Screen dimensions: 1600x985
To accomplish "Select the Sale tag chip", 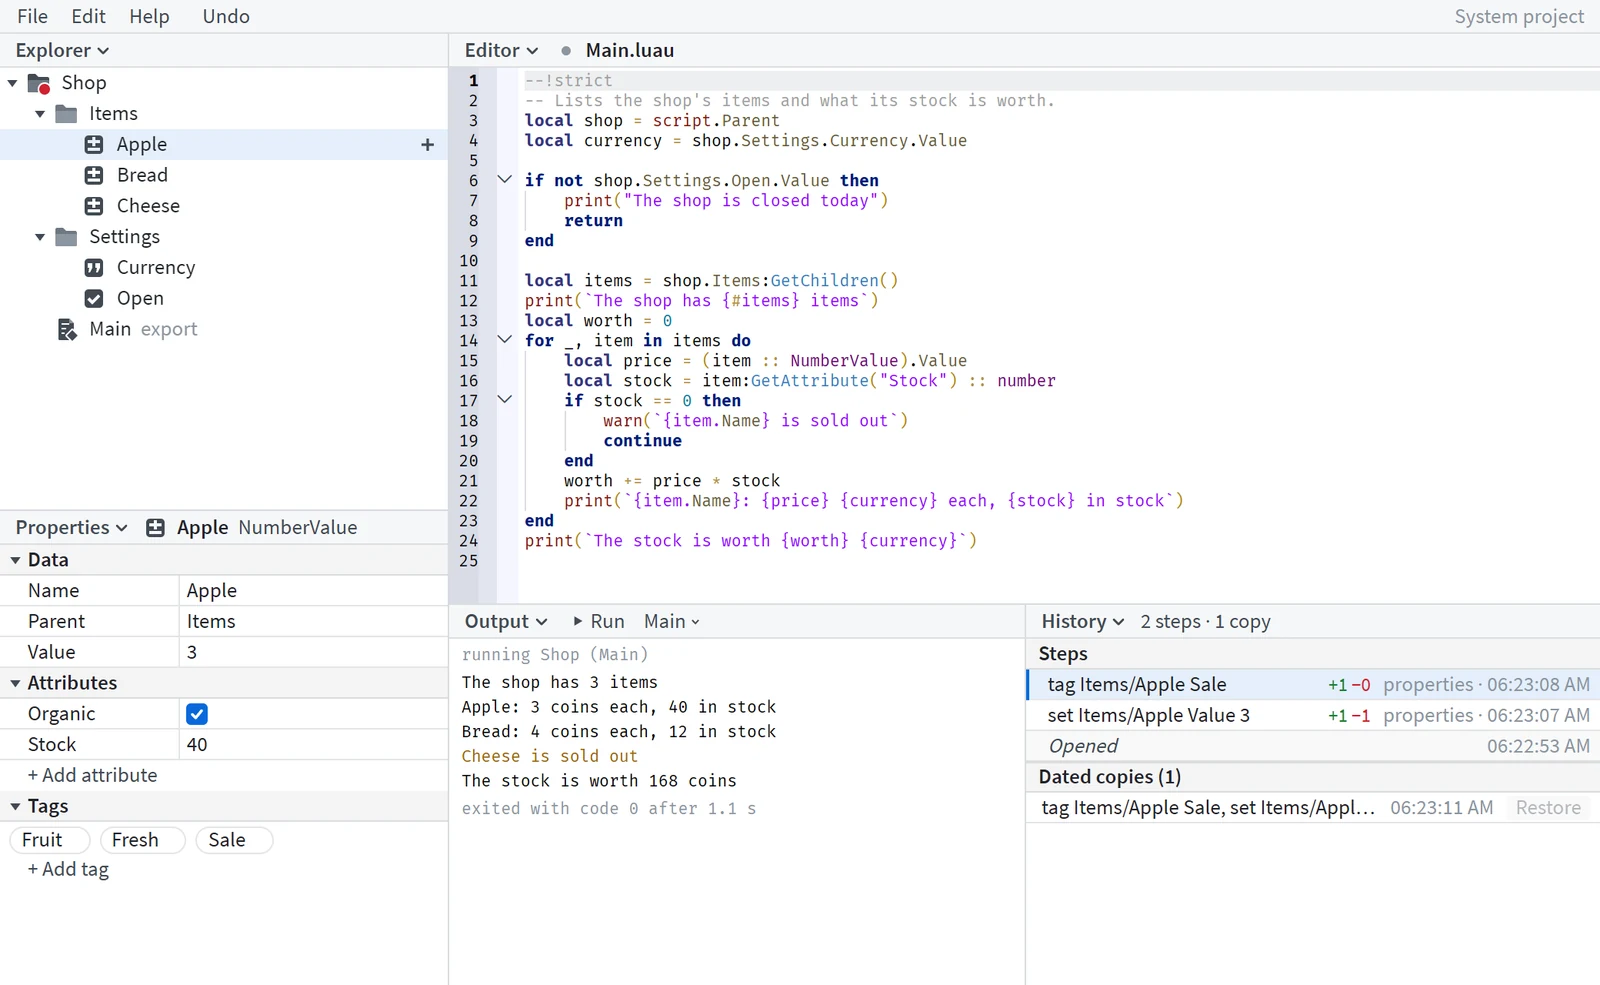I will (234, 840).
